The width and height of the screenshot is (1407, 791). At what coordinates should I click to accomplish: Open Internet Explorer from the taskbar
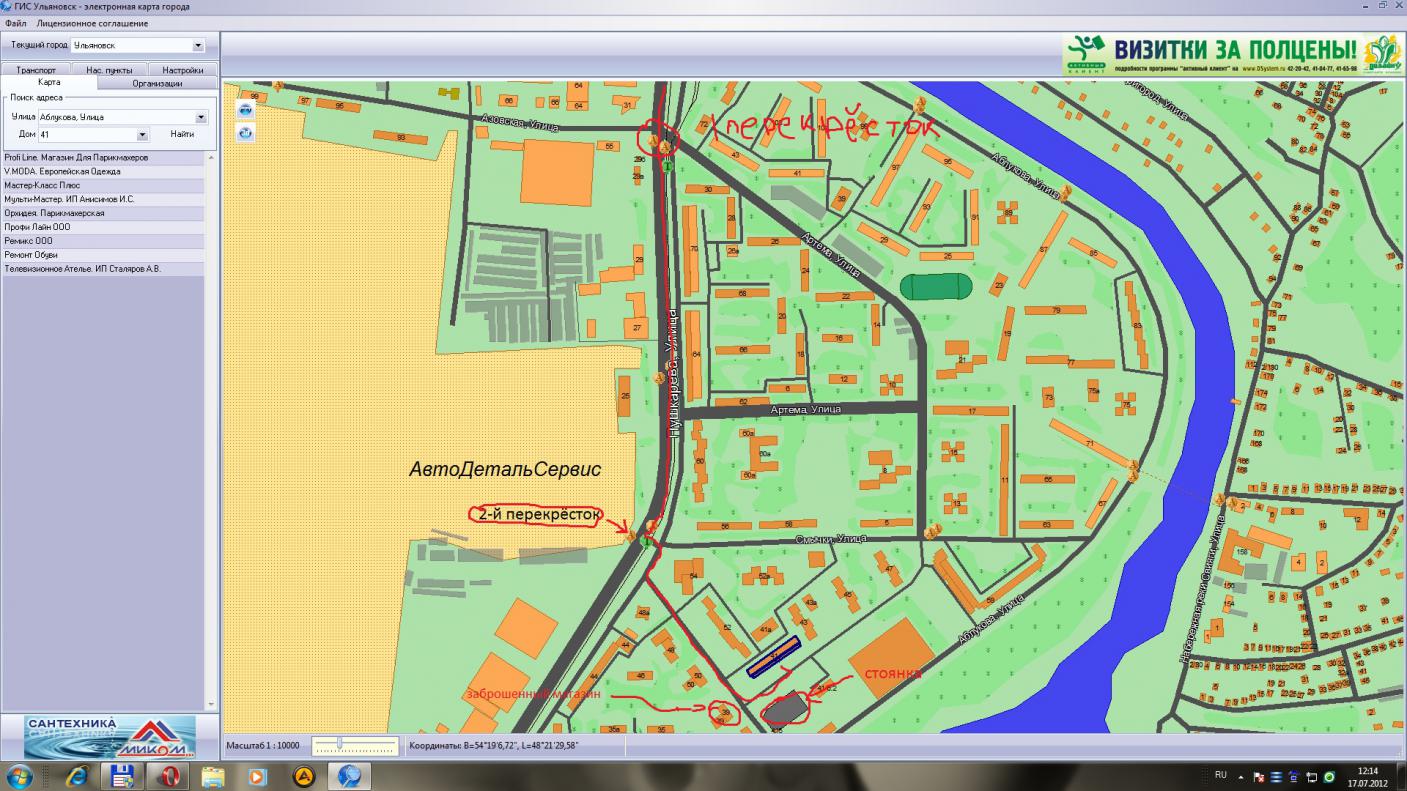click(x=75, y=776)
